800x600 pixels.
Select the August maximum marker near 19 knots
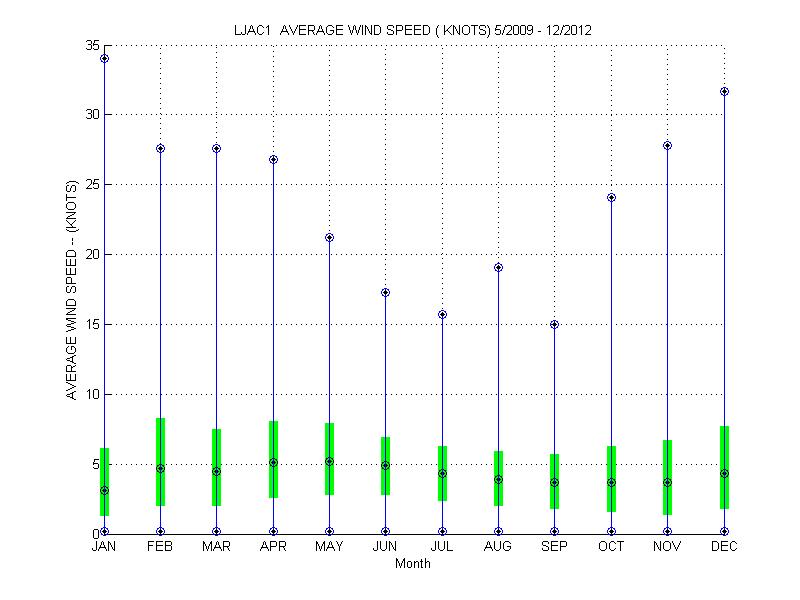tap(498, 267)
